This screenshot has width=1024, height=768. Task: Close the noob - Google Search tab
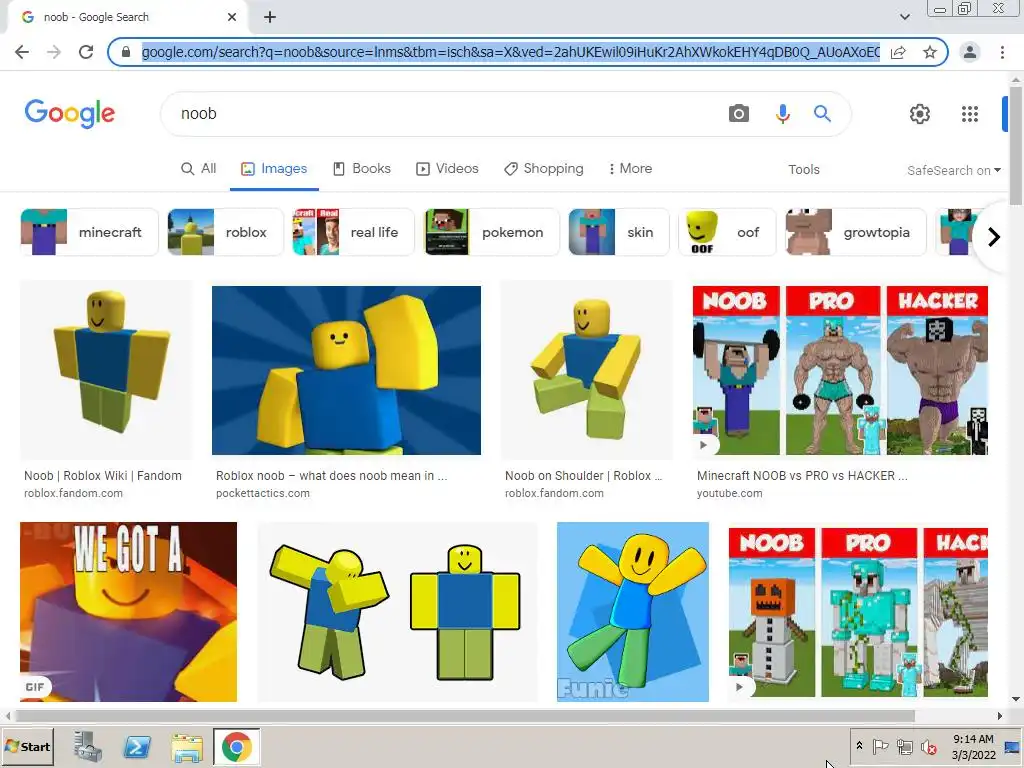(232, 17)
